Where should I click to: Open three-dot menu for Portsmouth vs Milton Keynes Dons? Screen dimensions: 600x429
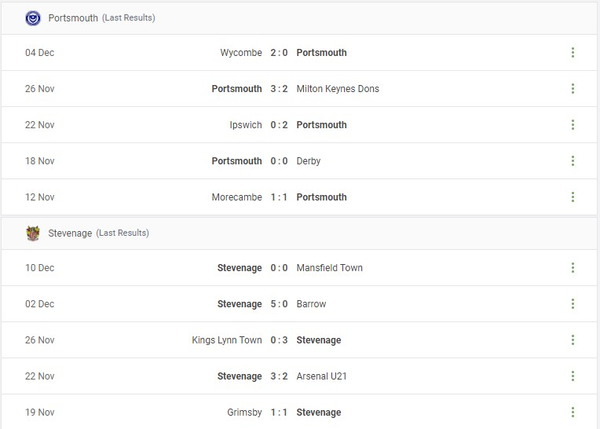tap(573, 89)
